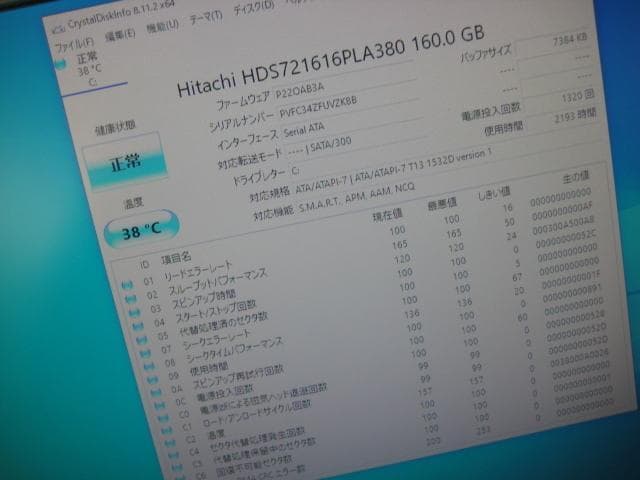Select the 代替処理済のセクタ数 row name
Screen dimensions: 640x480
[224, 324]
